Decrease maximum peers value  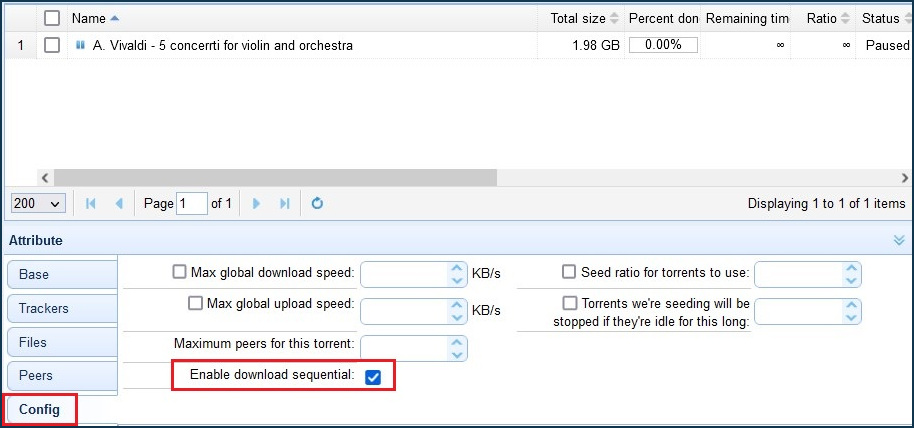tap(457, 355)
